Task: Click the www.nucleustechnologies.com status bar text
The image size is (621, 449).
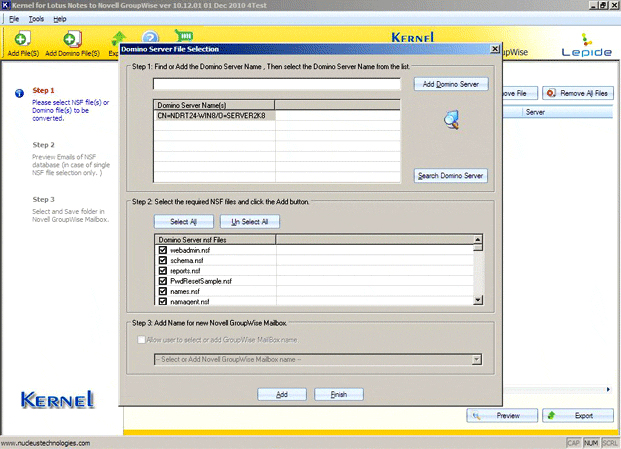Action: click(x=46, y=443)
